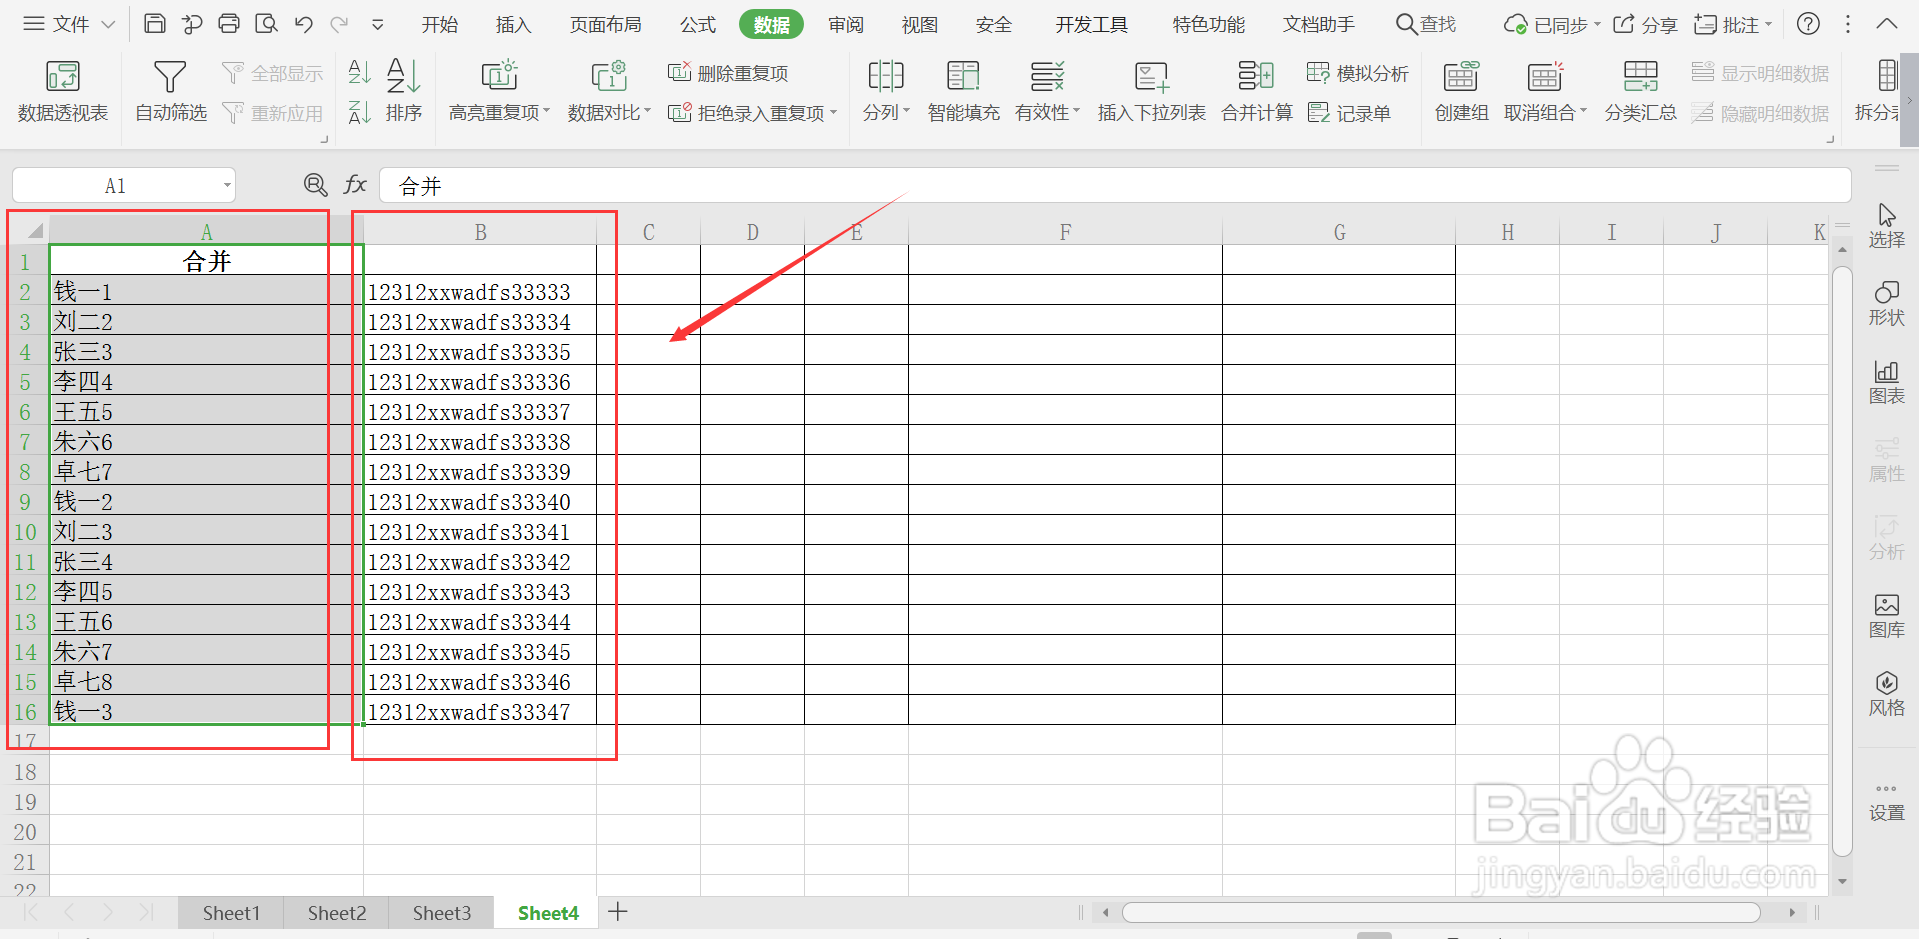Open the 有效性 validation dropdown
The height and width of the screenshot is (939, 1919).
coord(1047,91)
